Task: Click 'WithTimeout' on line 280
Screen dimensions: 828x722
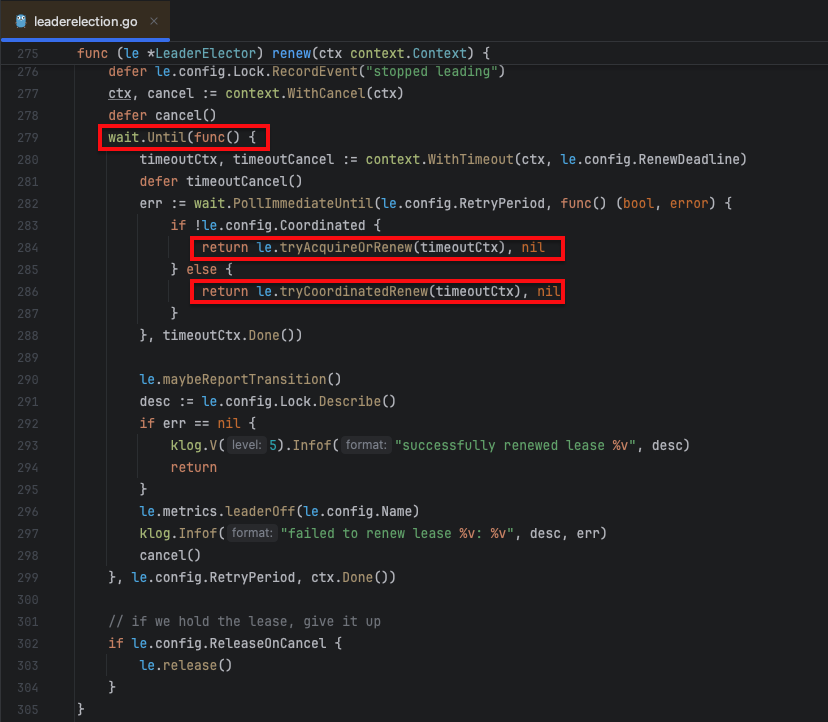Action: click(x=470, y=160)
